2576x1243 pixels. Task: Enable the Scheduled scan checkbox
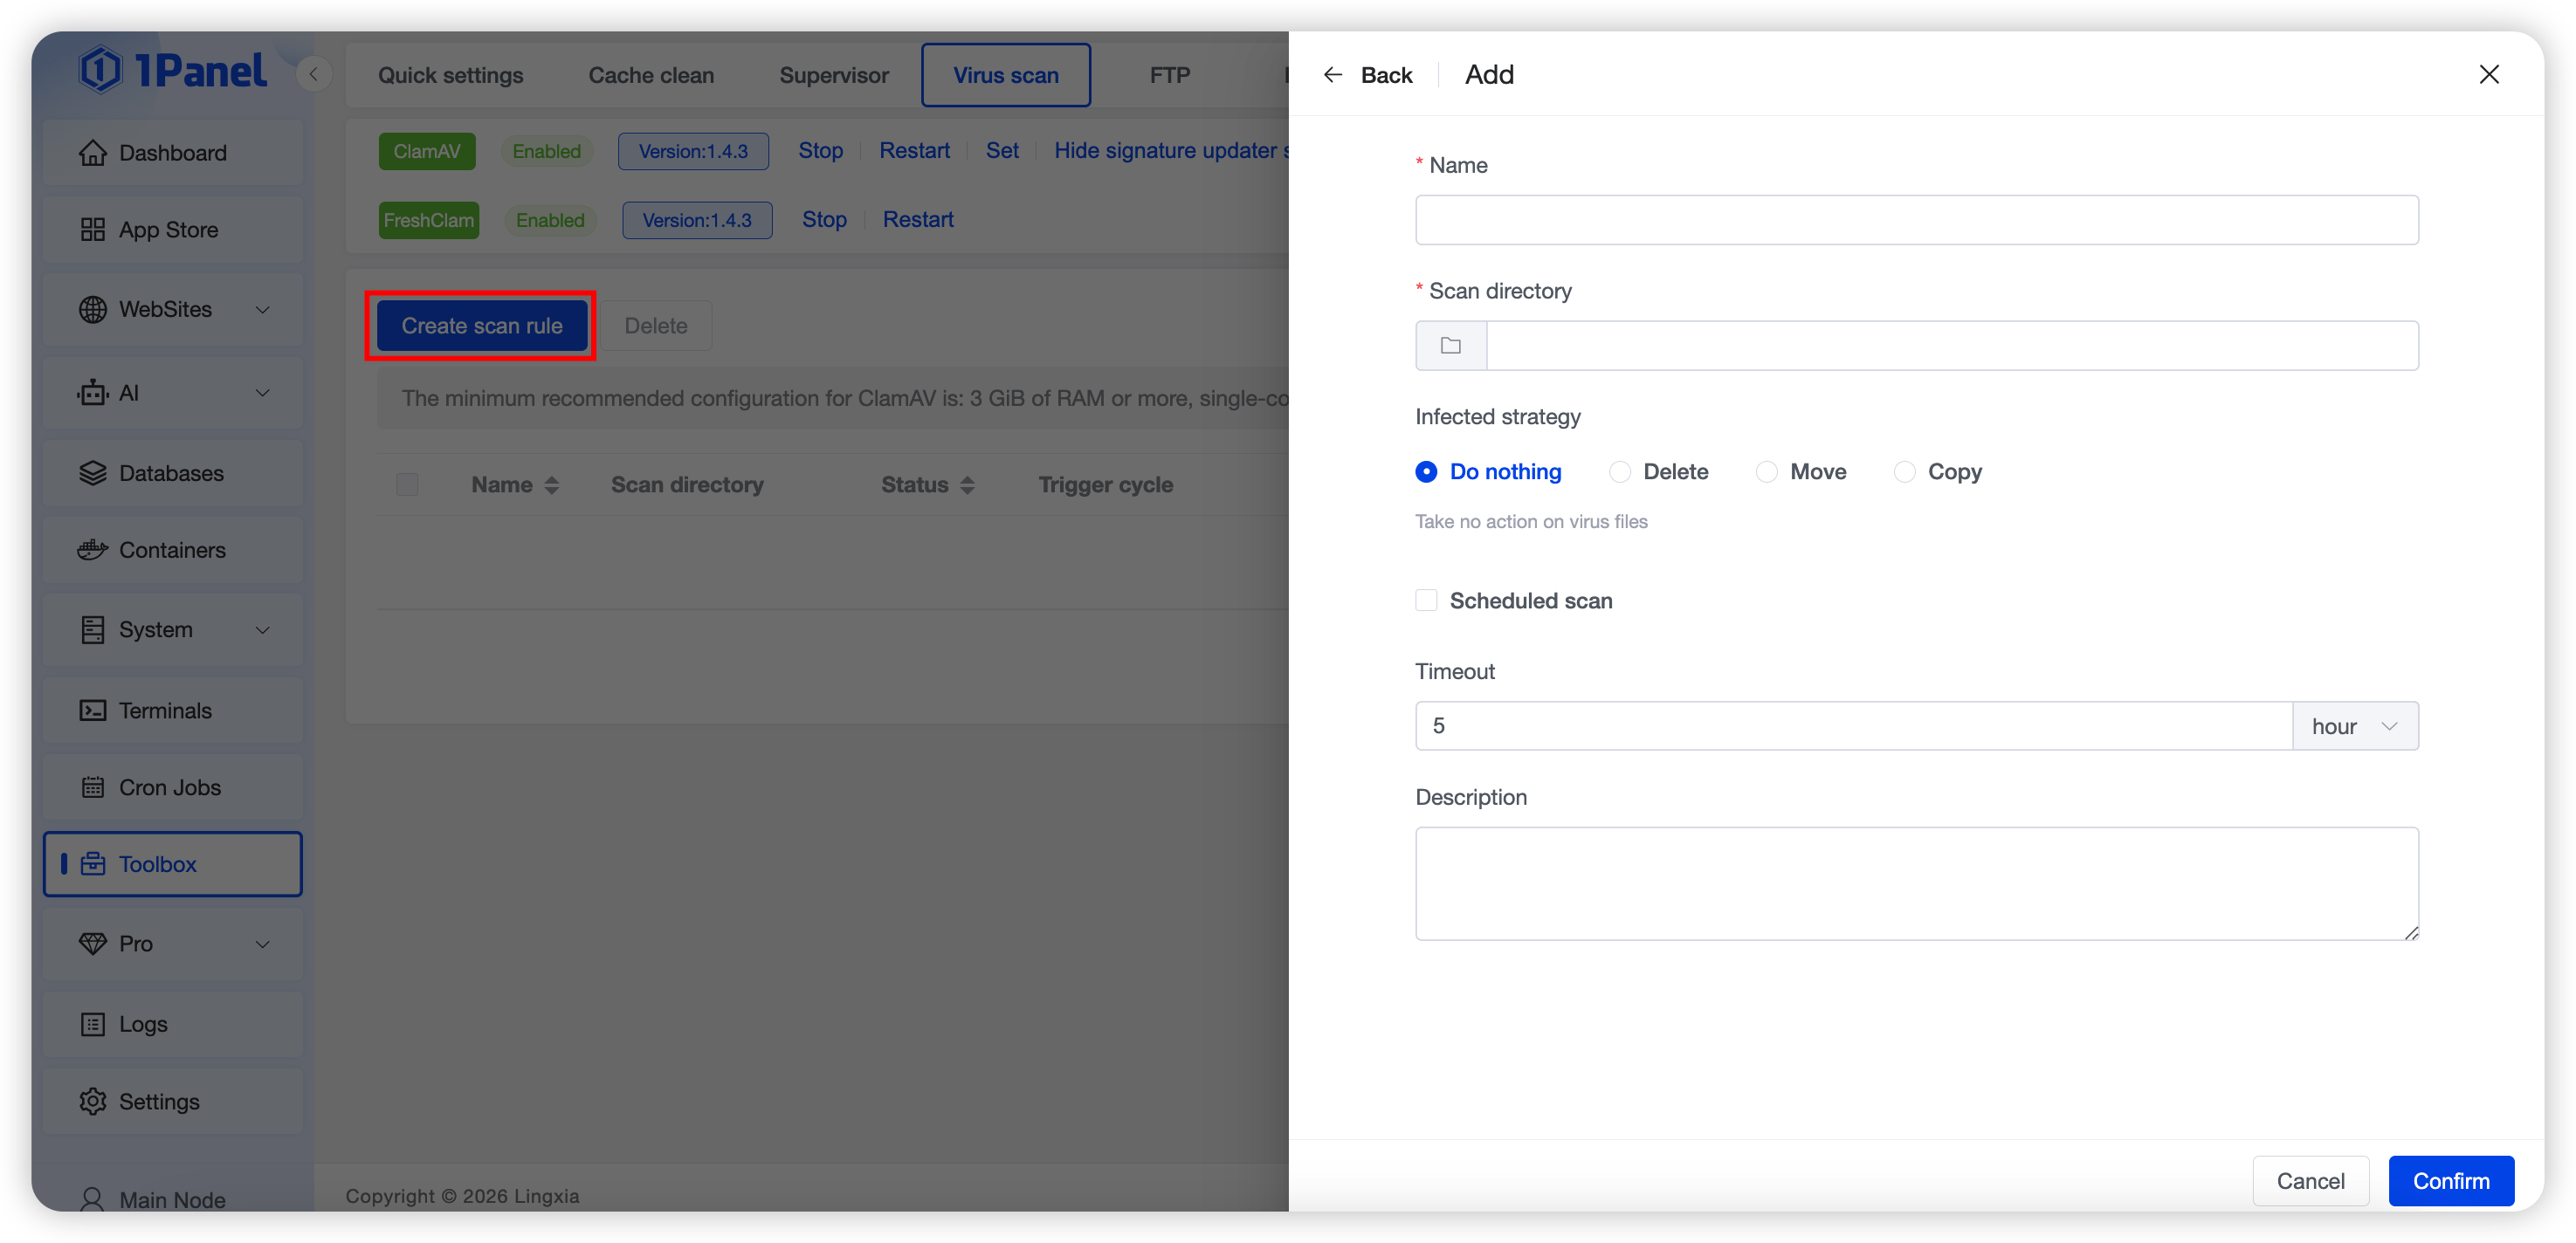1426,600
